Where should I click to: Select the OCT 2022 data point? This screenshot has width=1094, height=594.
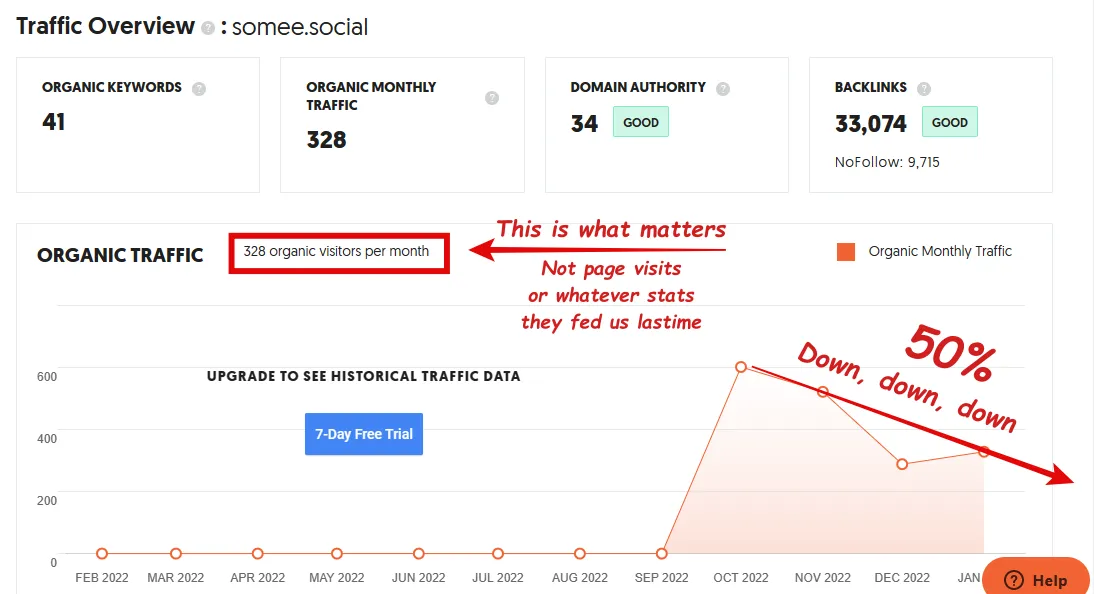(x=741, y=367)
